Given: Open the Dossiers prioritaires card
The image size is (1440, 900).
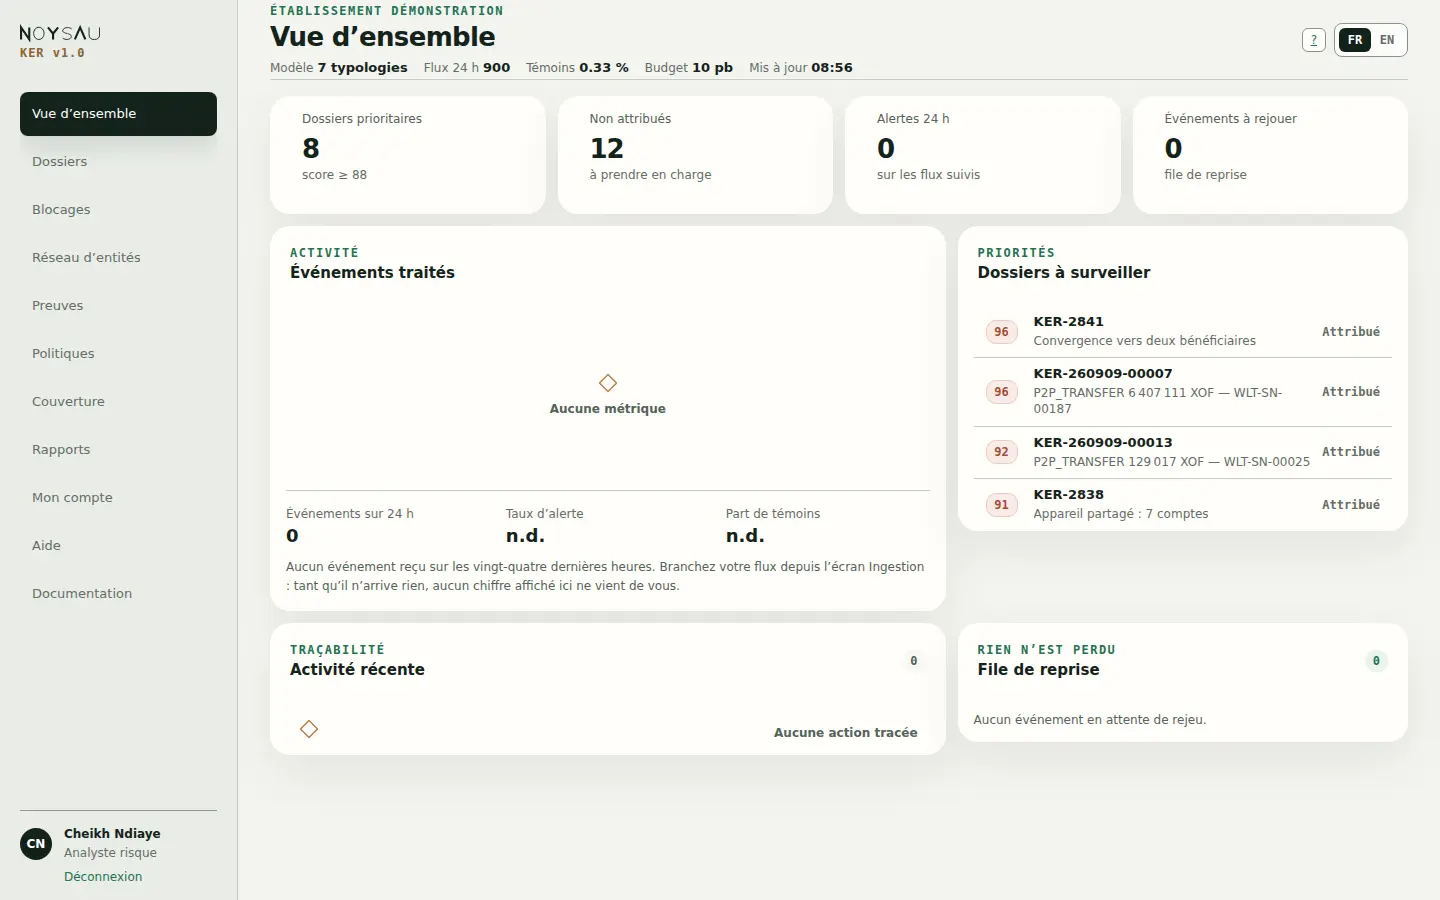Looking at the screenshot, I should (408, 155).
